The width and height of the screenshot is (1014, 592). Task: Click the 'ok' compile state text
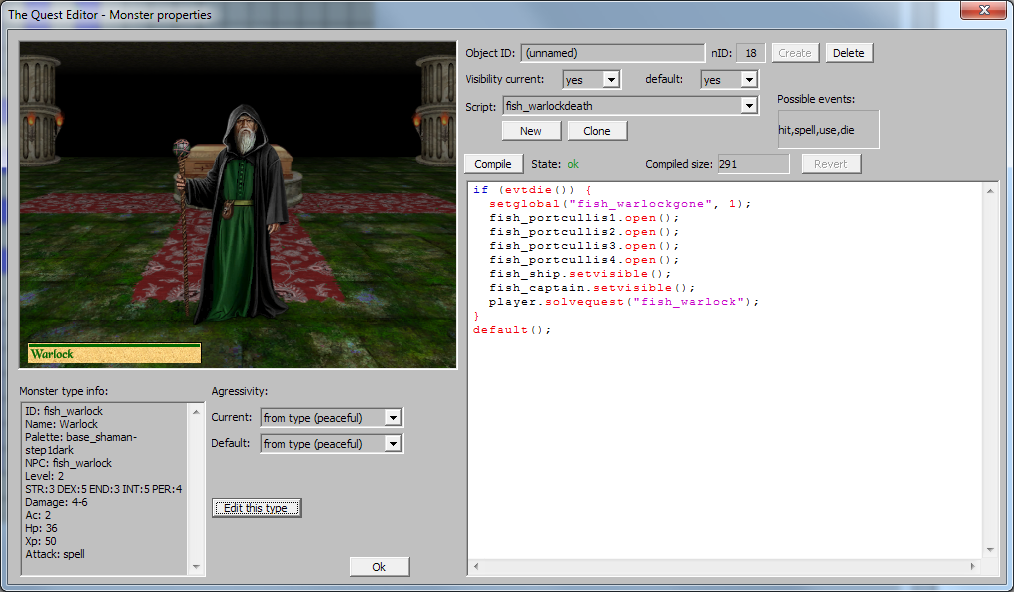tap(573, 164)
